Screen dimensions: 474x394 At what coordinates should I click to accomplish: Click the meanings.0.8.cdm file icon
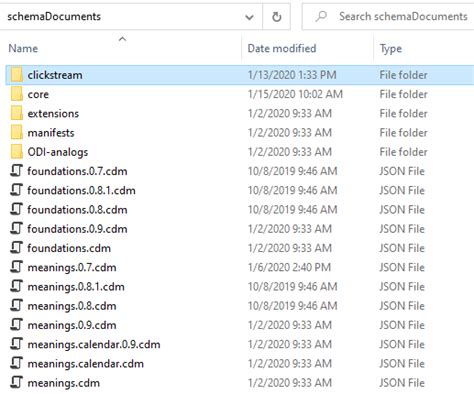(x=16, y=306)
